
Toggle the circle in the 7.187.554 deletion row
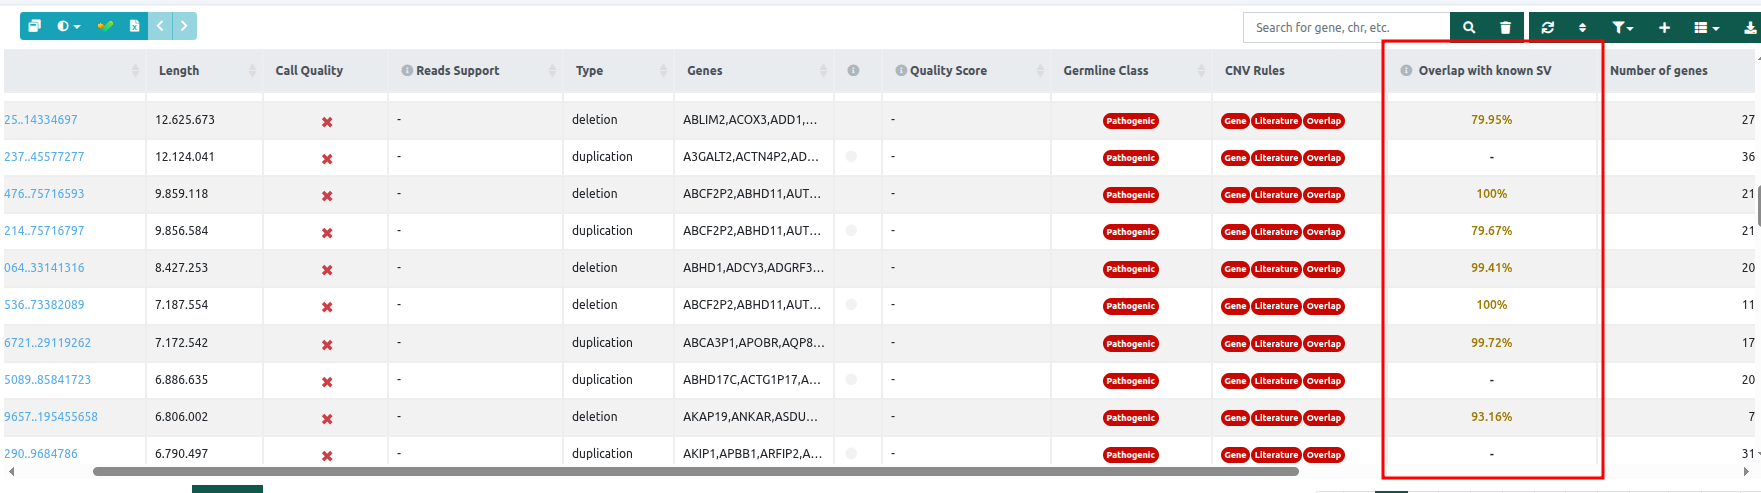[x=851, y=305]
